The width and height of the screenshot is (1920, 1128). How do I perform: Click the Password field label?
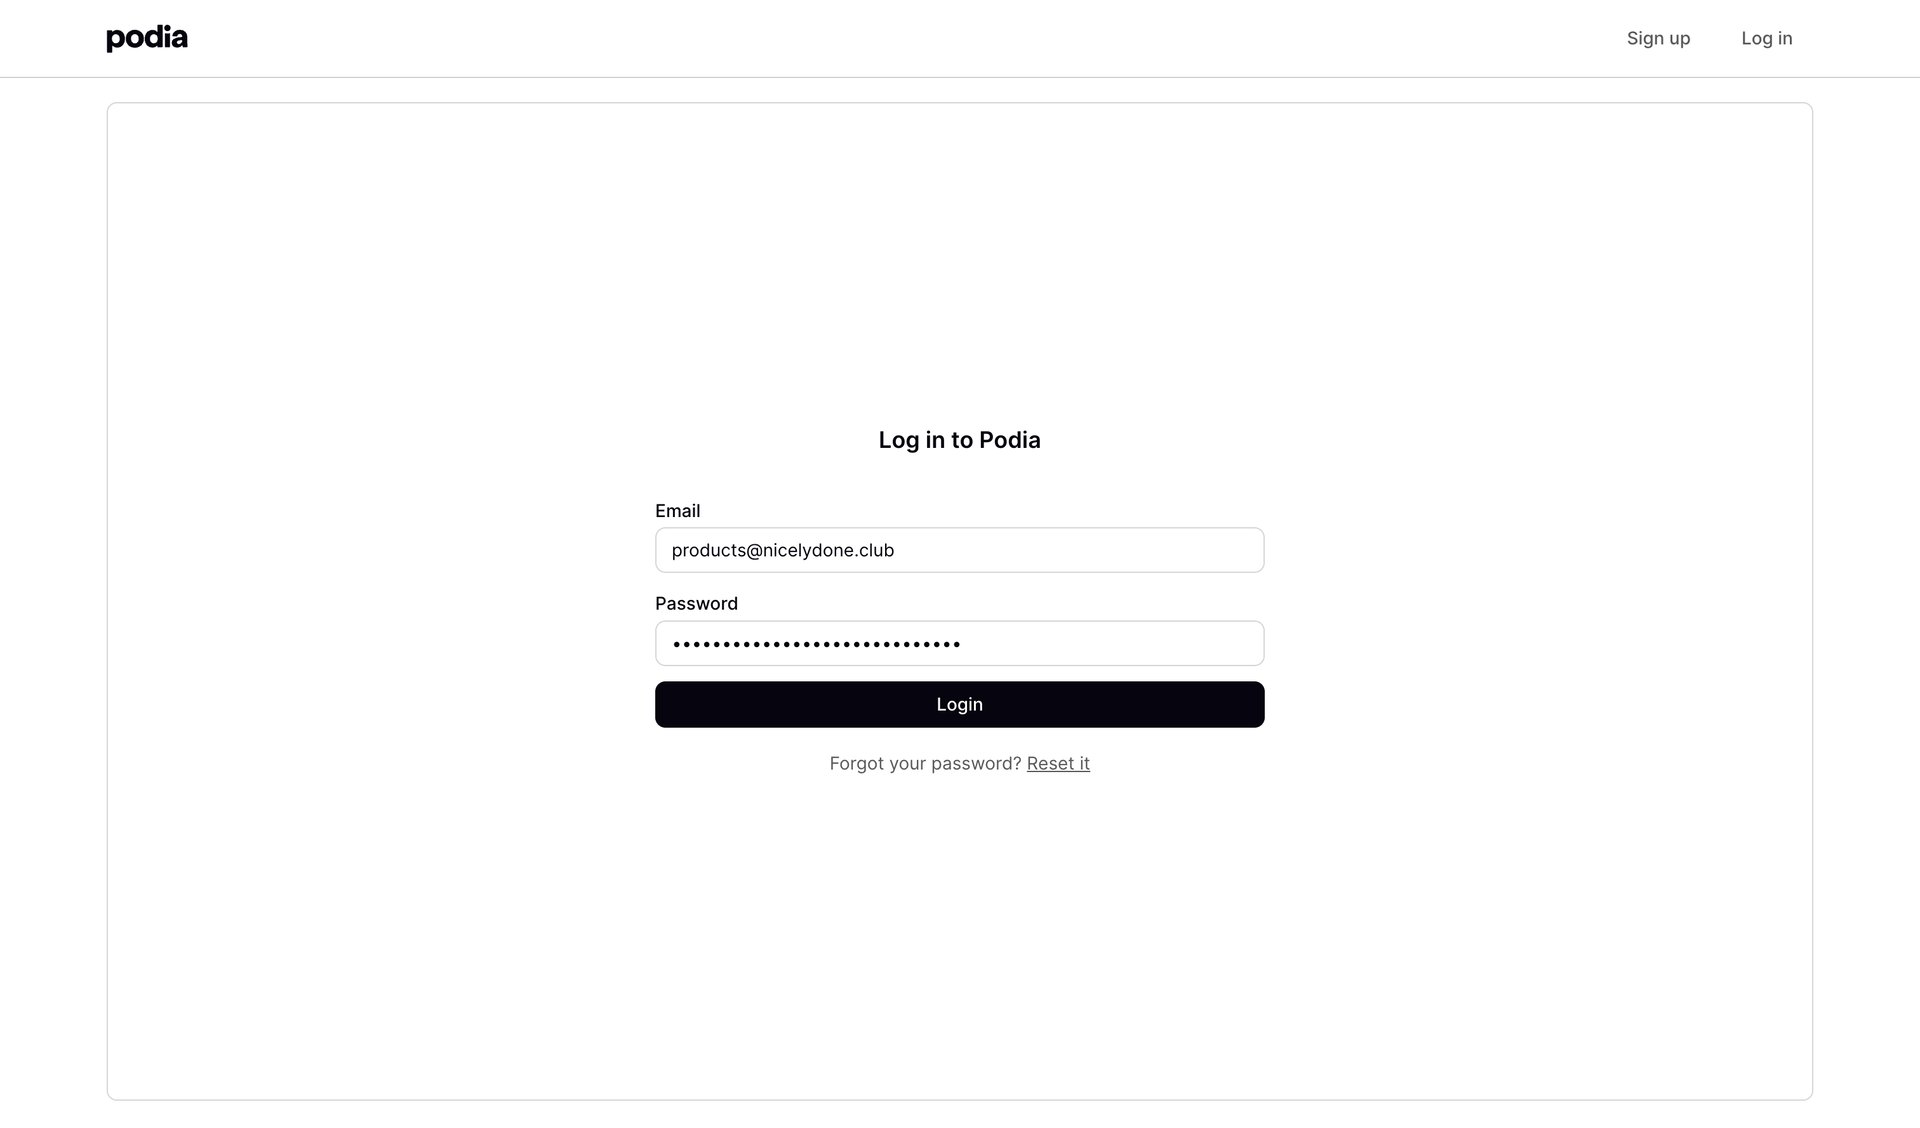696,603
